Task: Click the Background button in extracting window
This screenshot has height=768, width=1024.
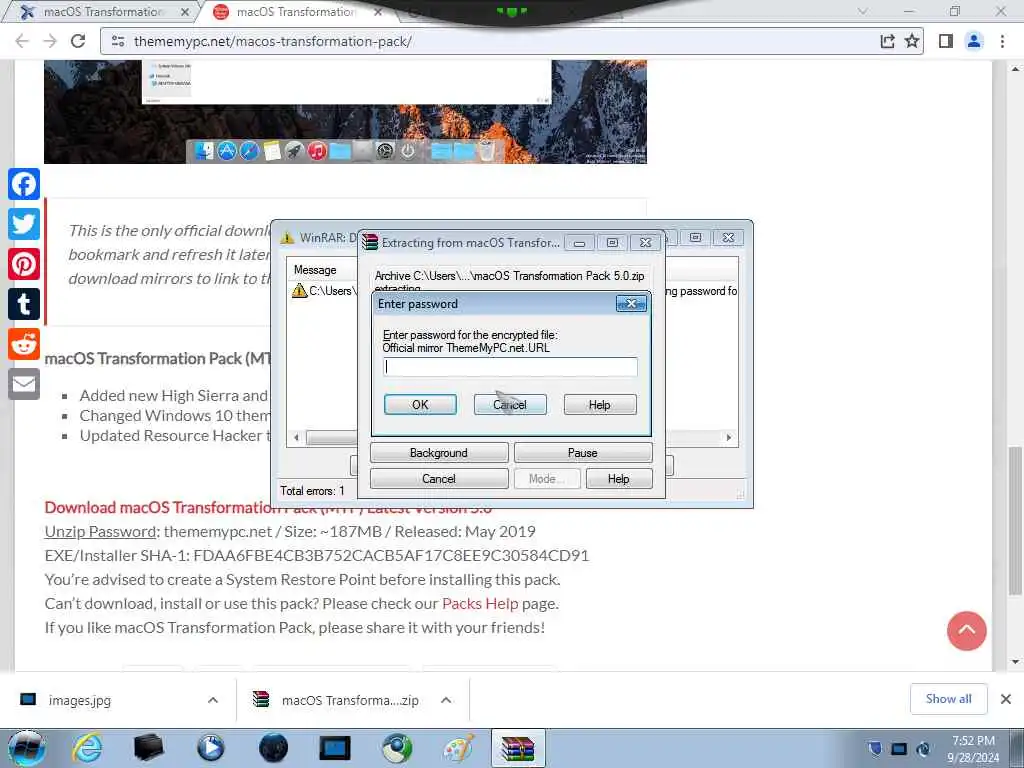Action: tap(439, 453)
